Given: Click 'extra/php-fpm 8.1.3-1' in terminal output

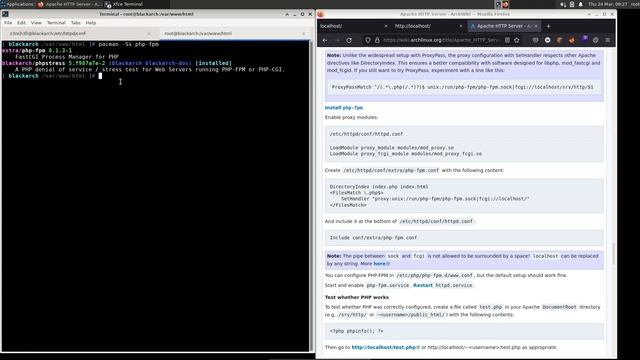Looking at the screenshot, I should click(37, 51).
